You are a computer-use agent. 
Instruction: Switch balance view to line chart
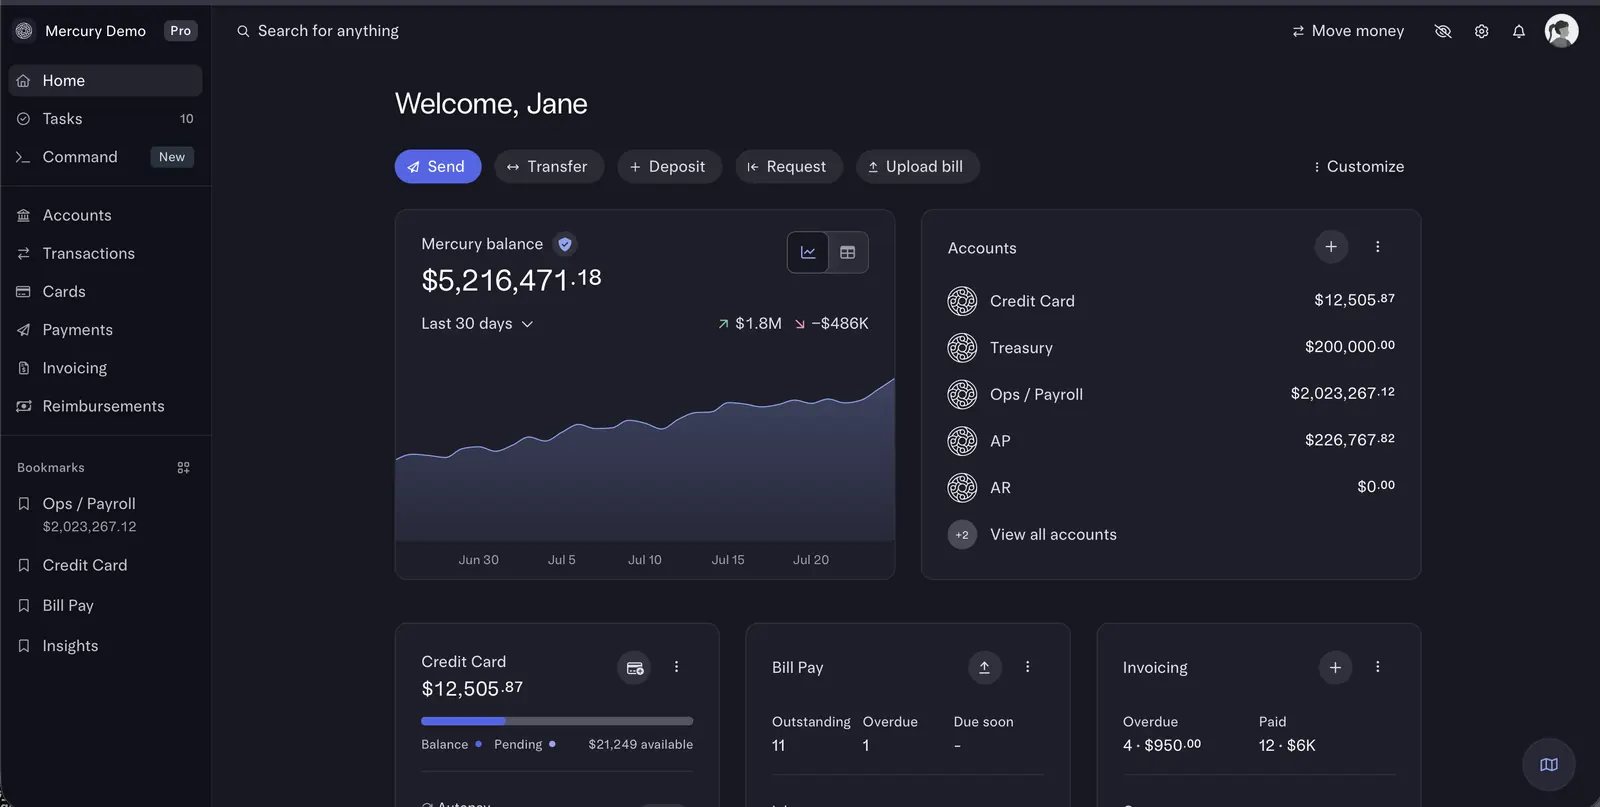808,252
